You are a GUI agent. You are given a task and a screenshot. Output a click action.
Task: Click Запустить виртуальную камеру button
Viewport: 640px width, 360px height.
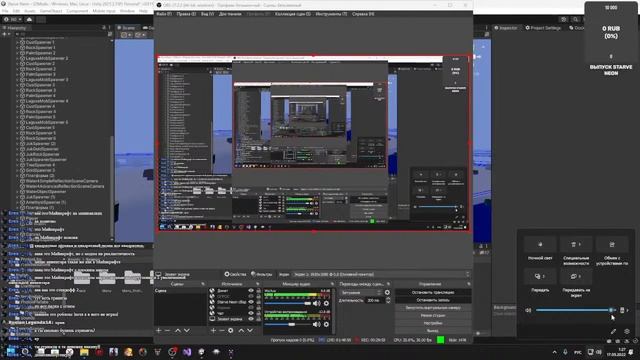(433, 308)
